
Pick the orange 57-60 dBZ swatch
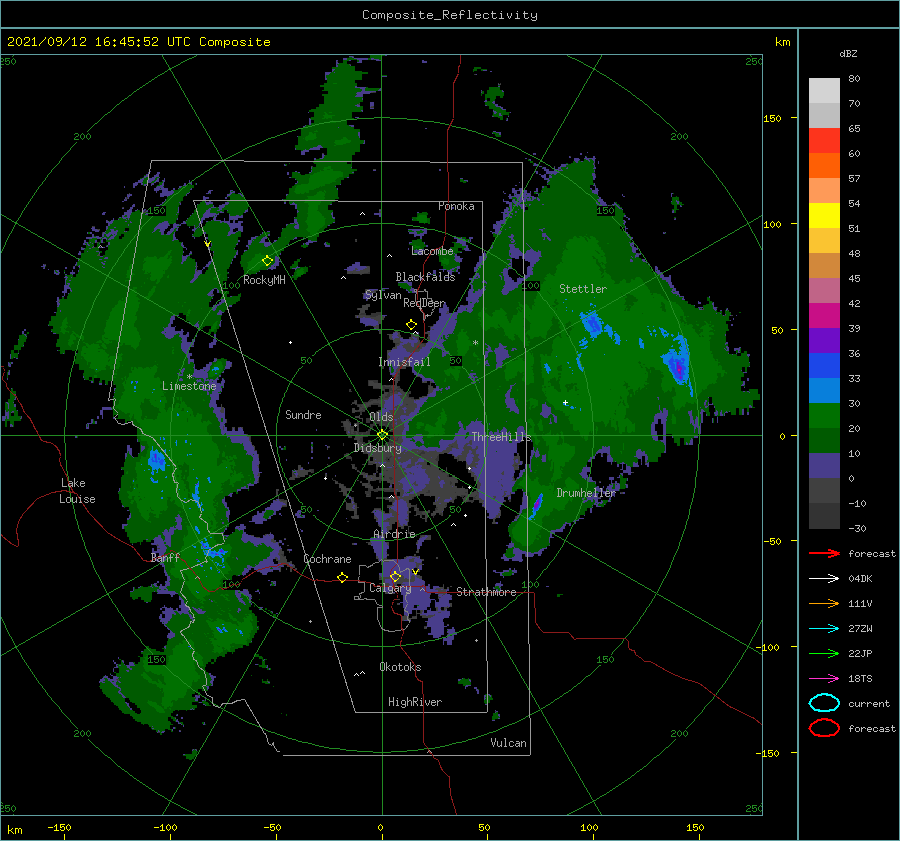824,166
